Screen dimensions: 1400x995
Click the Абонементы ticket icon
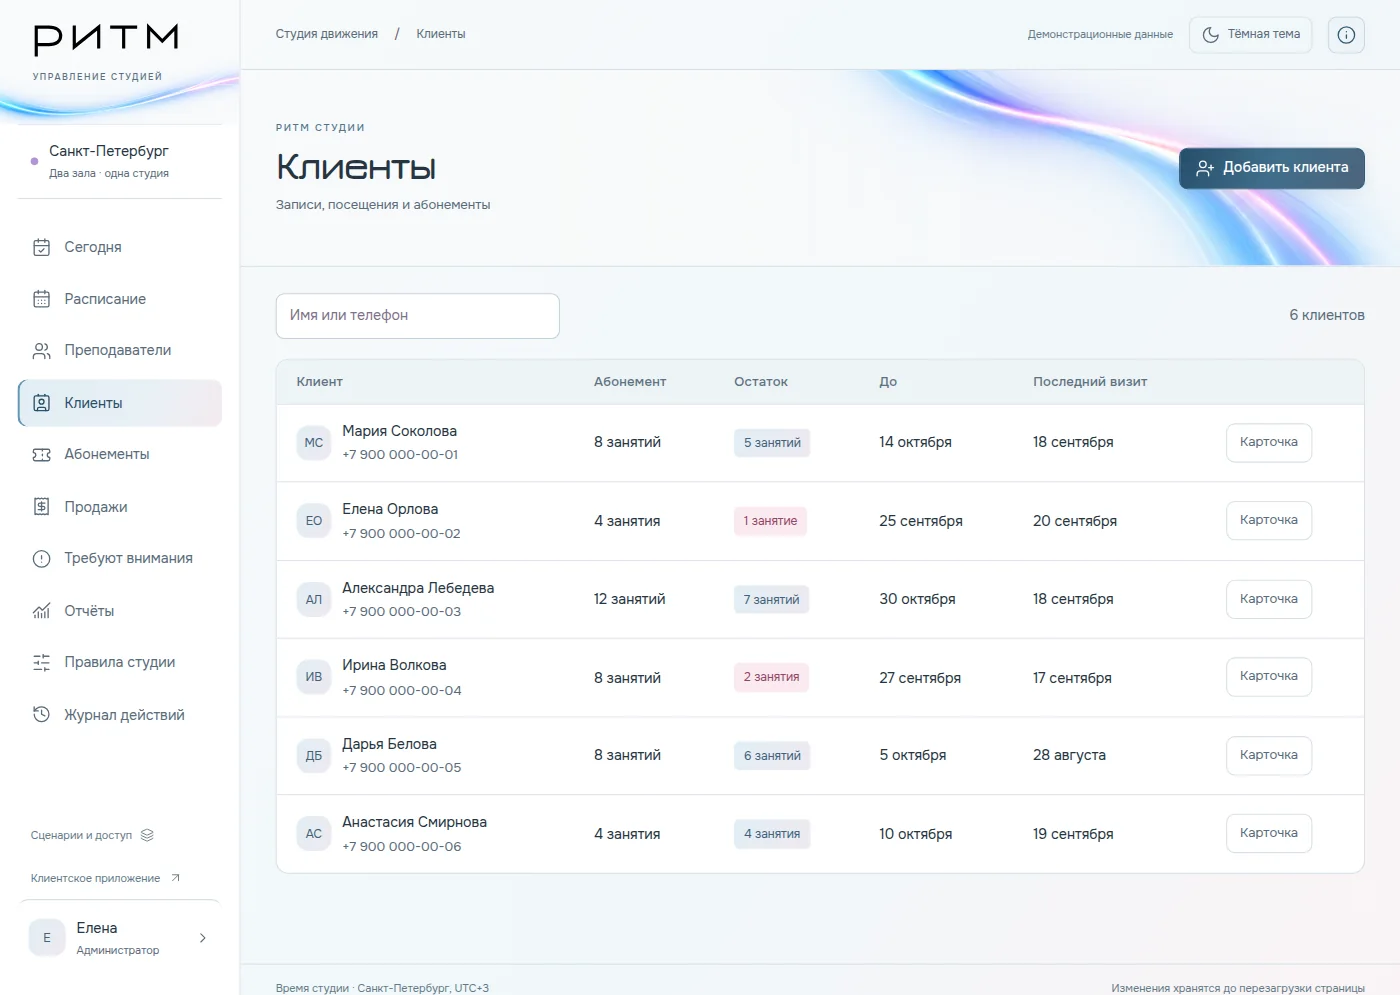click(41, 455)
